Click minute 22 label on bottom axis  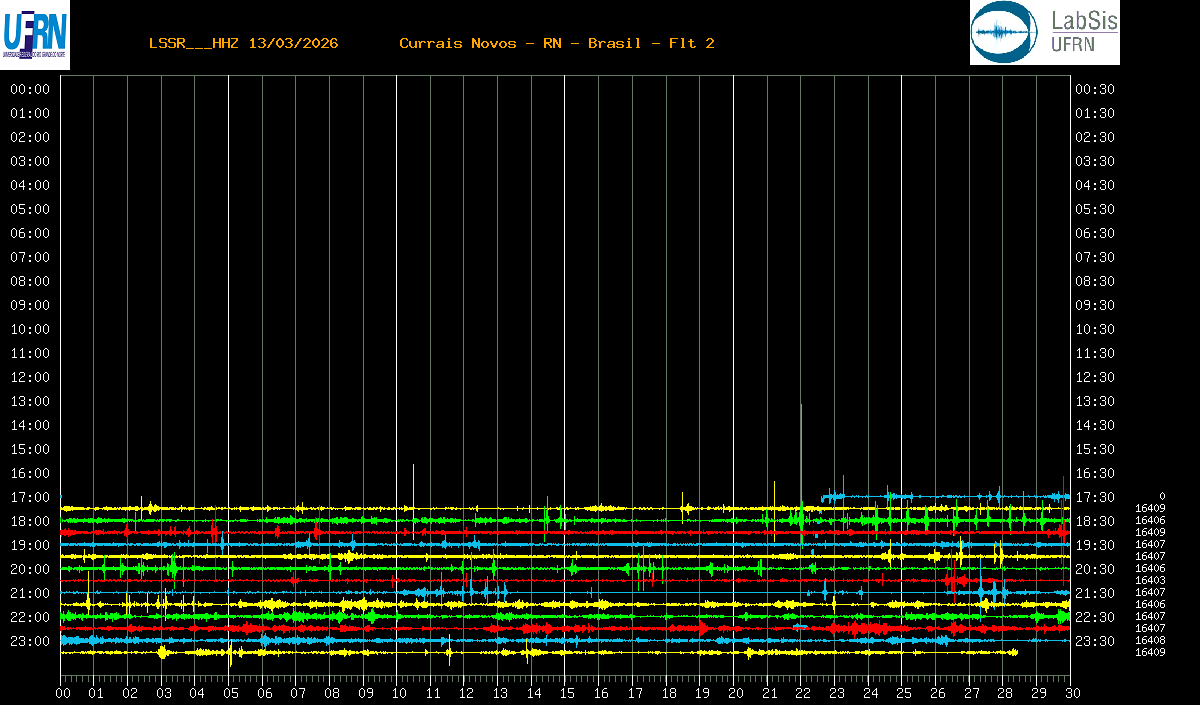pos(802,693)
